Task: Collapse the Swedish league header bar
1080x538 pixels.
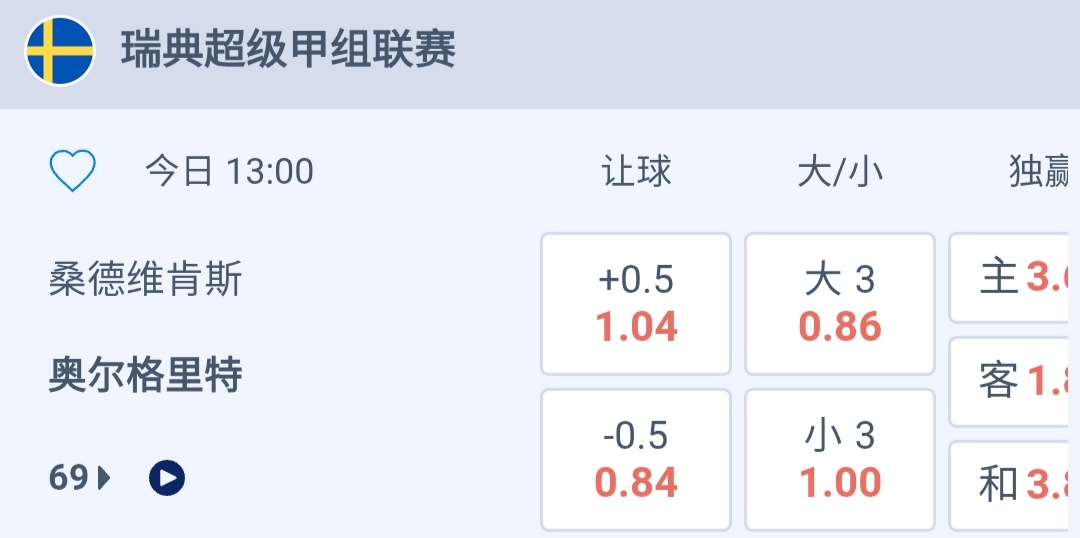Action: 760,52
